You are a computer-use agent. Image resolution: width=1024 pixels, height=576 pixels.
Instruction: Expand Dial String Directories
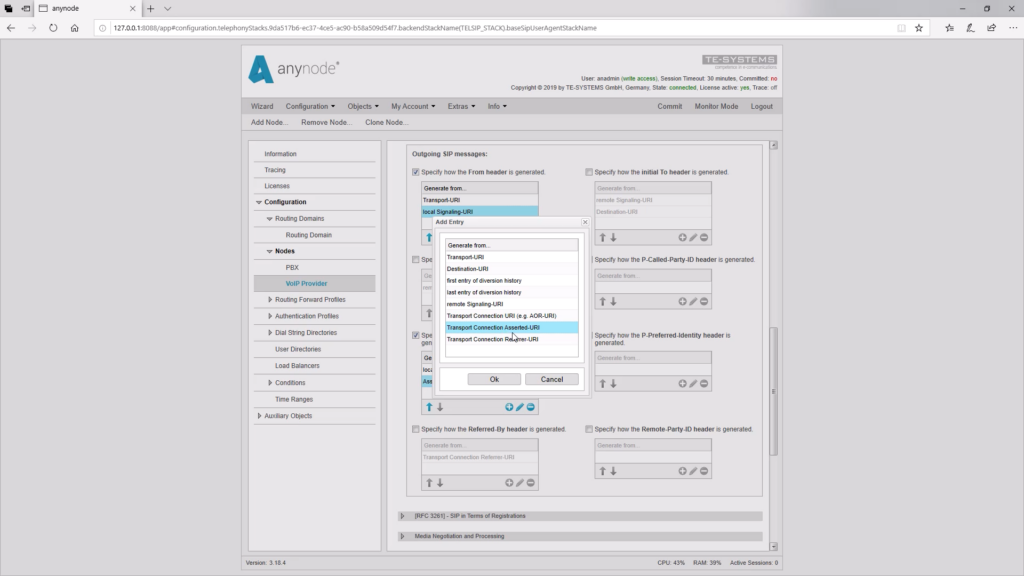(270, 333)
